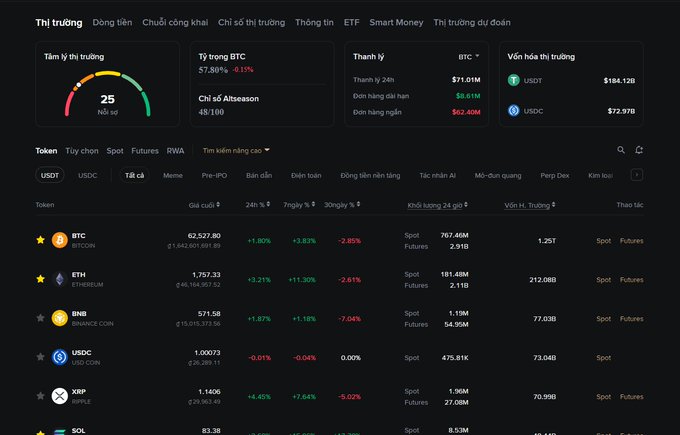Screen dimensions: 680x435
Task: Click the Bitcoin coin logo
Action: 60,240
